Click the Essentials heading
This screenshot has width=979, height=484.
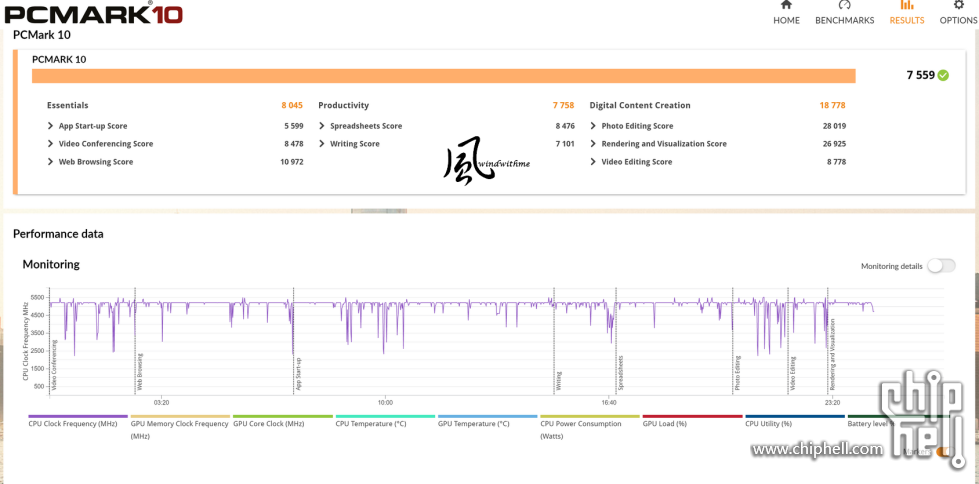coord(67,106)
